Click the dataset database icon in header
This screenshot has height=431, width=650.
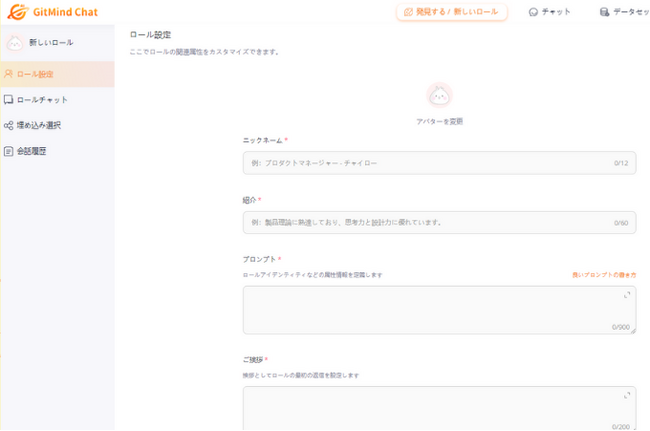[604, 12]
